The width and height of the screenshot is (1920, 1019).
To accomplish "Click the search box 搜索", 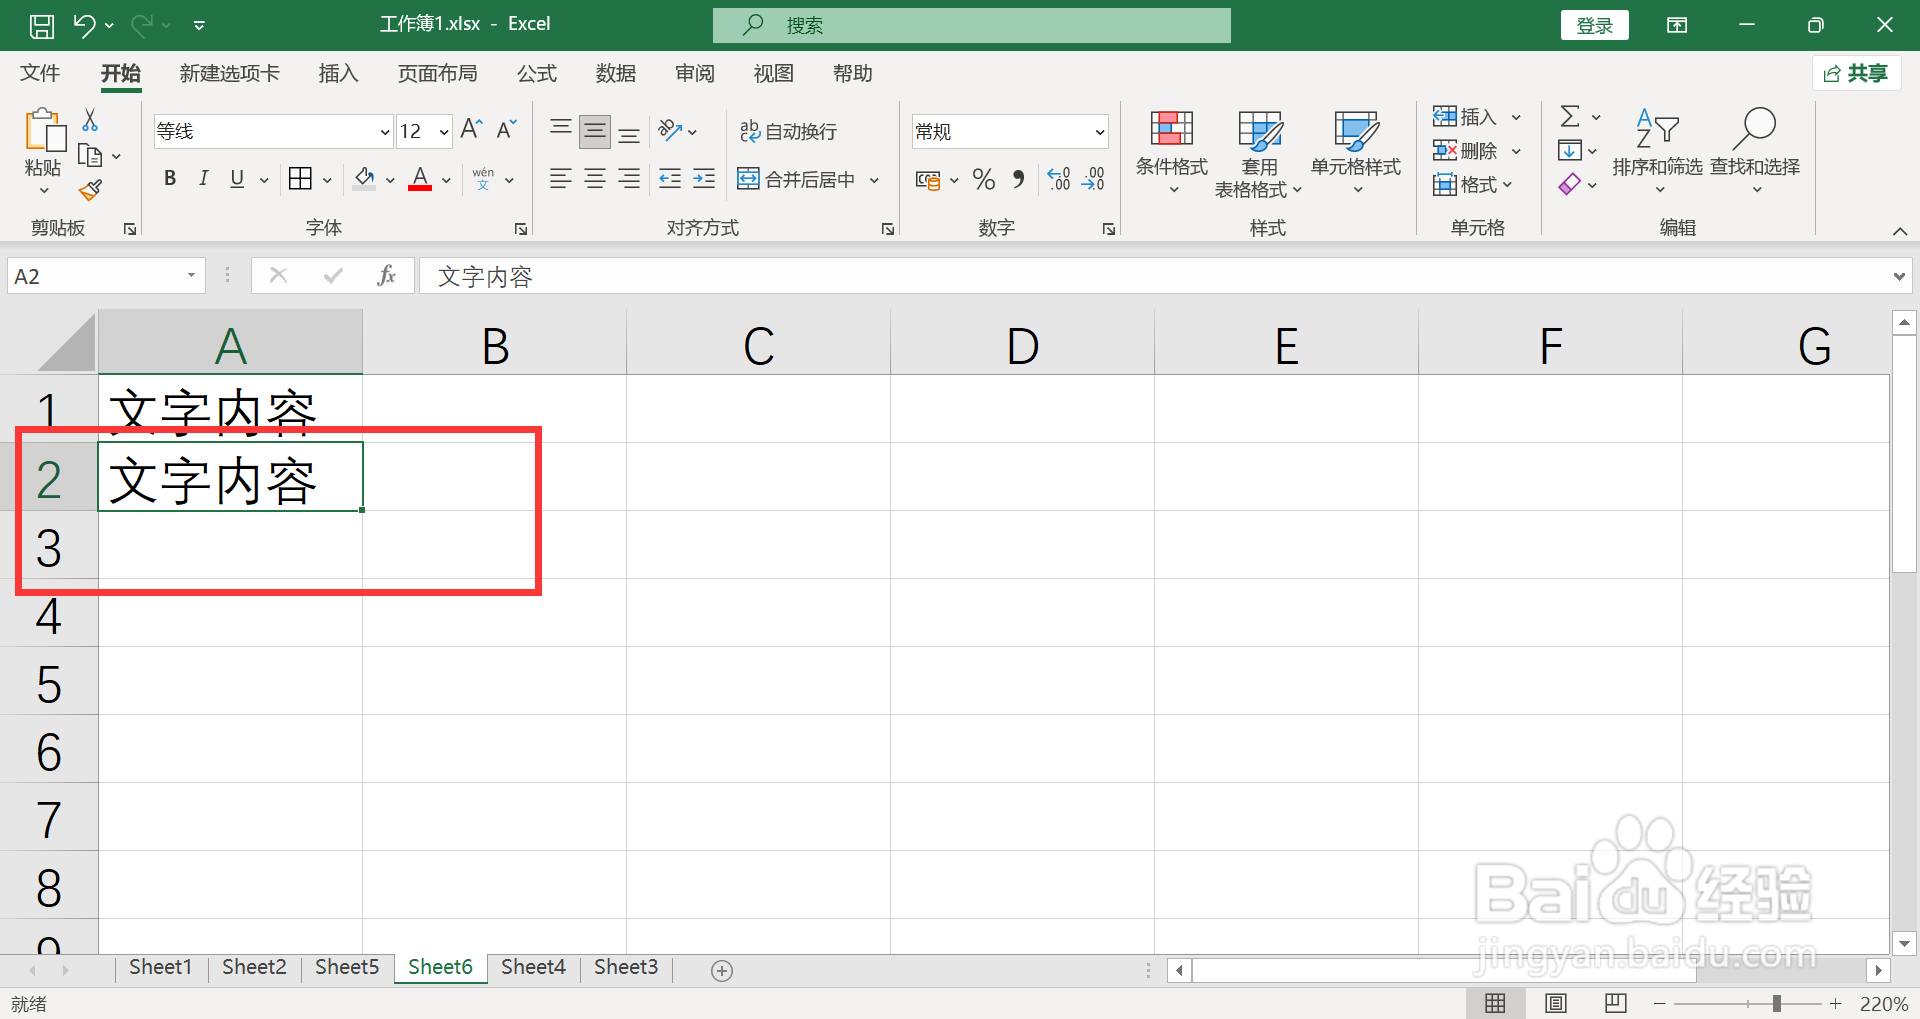I will click(971, 25).
